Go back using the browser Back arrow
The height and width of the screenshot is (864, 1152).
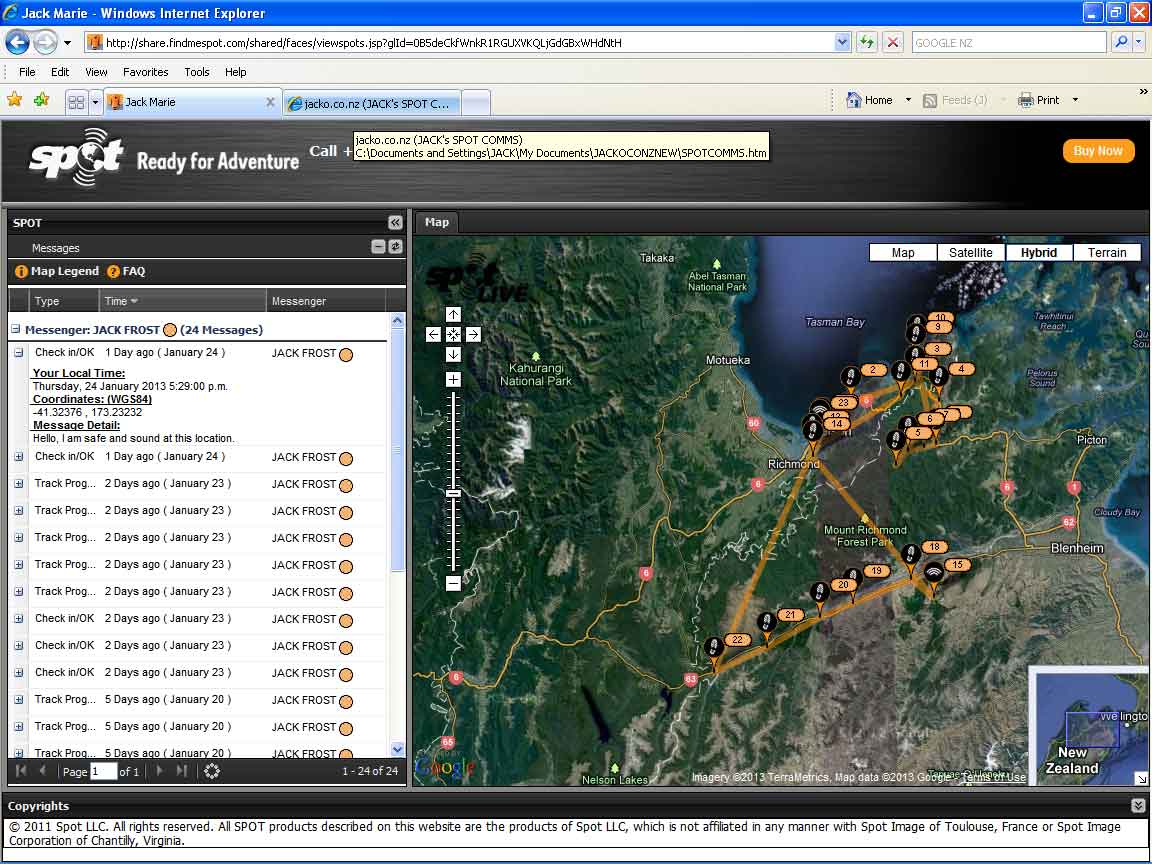tap(17, 43)
